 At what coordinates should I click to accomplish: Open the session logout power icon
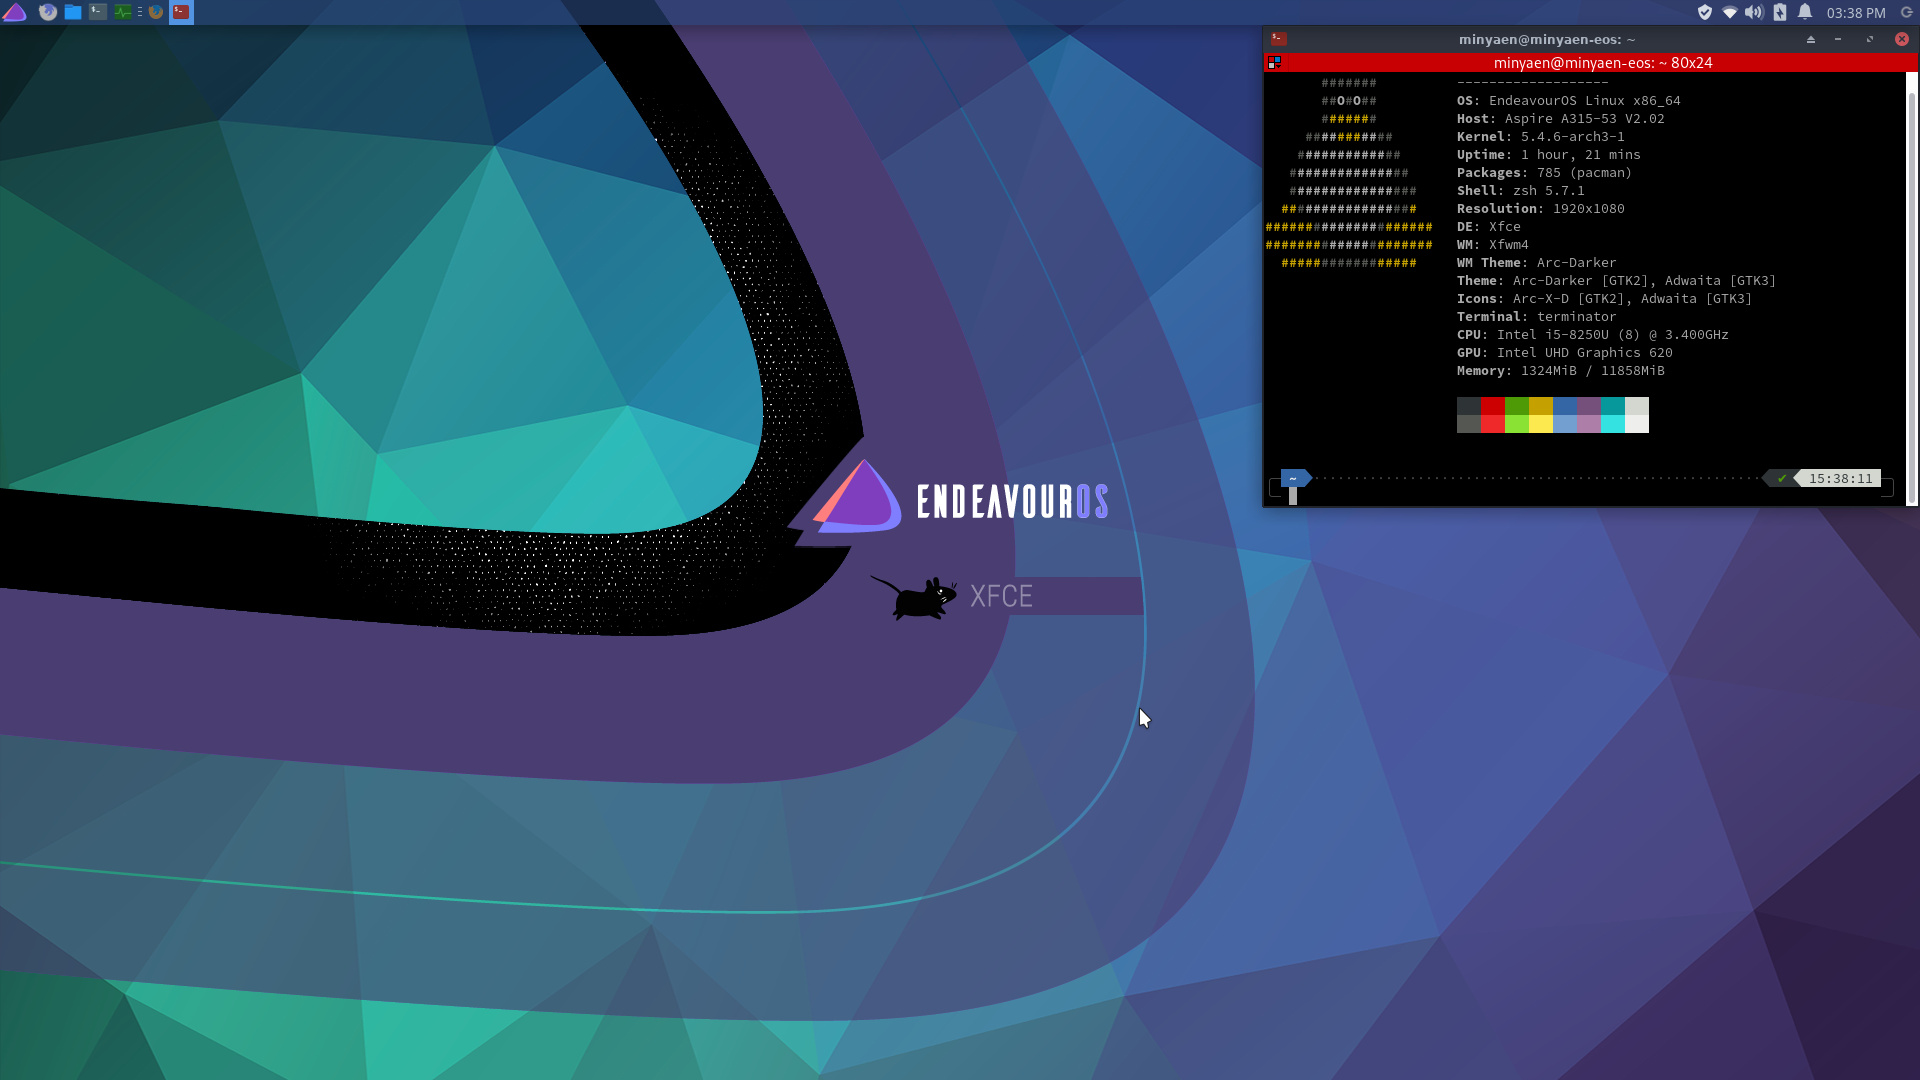tap(1907, 12)
